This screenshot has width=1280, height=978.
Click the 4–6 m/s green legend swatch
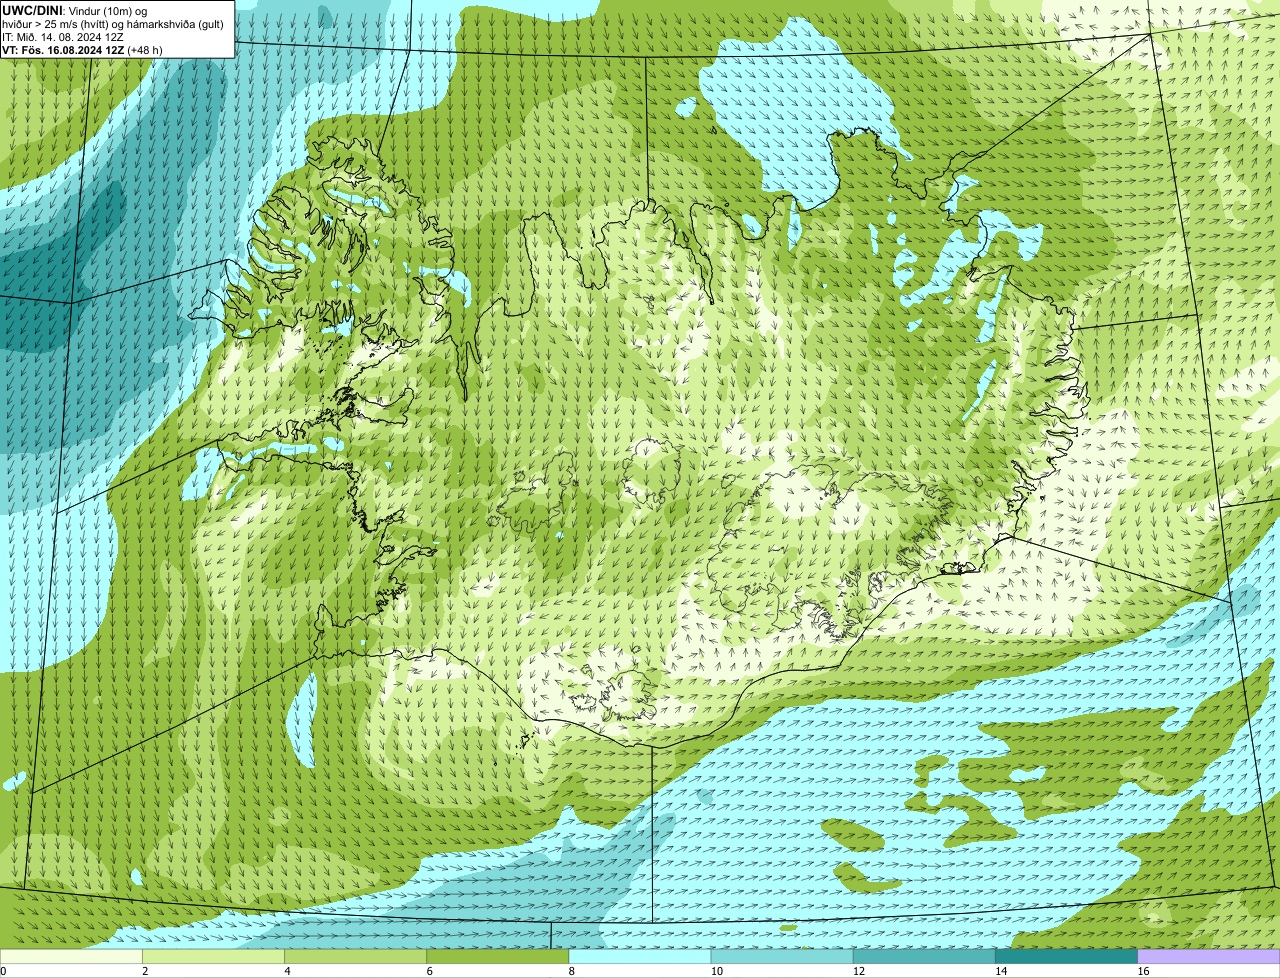pos(355,957)
